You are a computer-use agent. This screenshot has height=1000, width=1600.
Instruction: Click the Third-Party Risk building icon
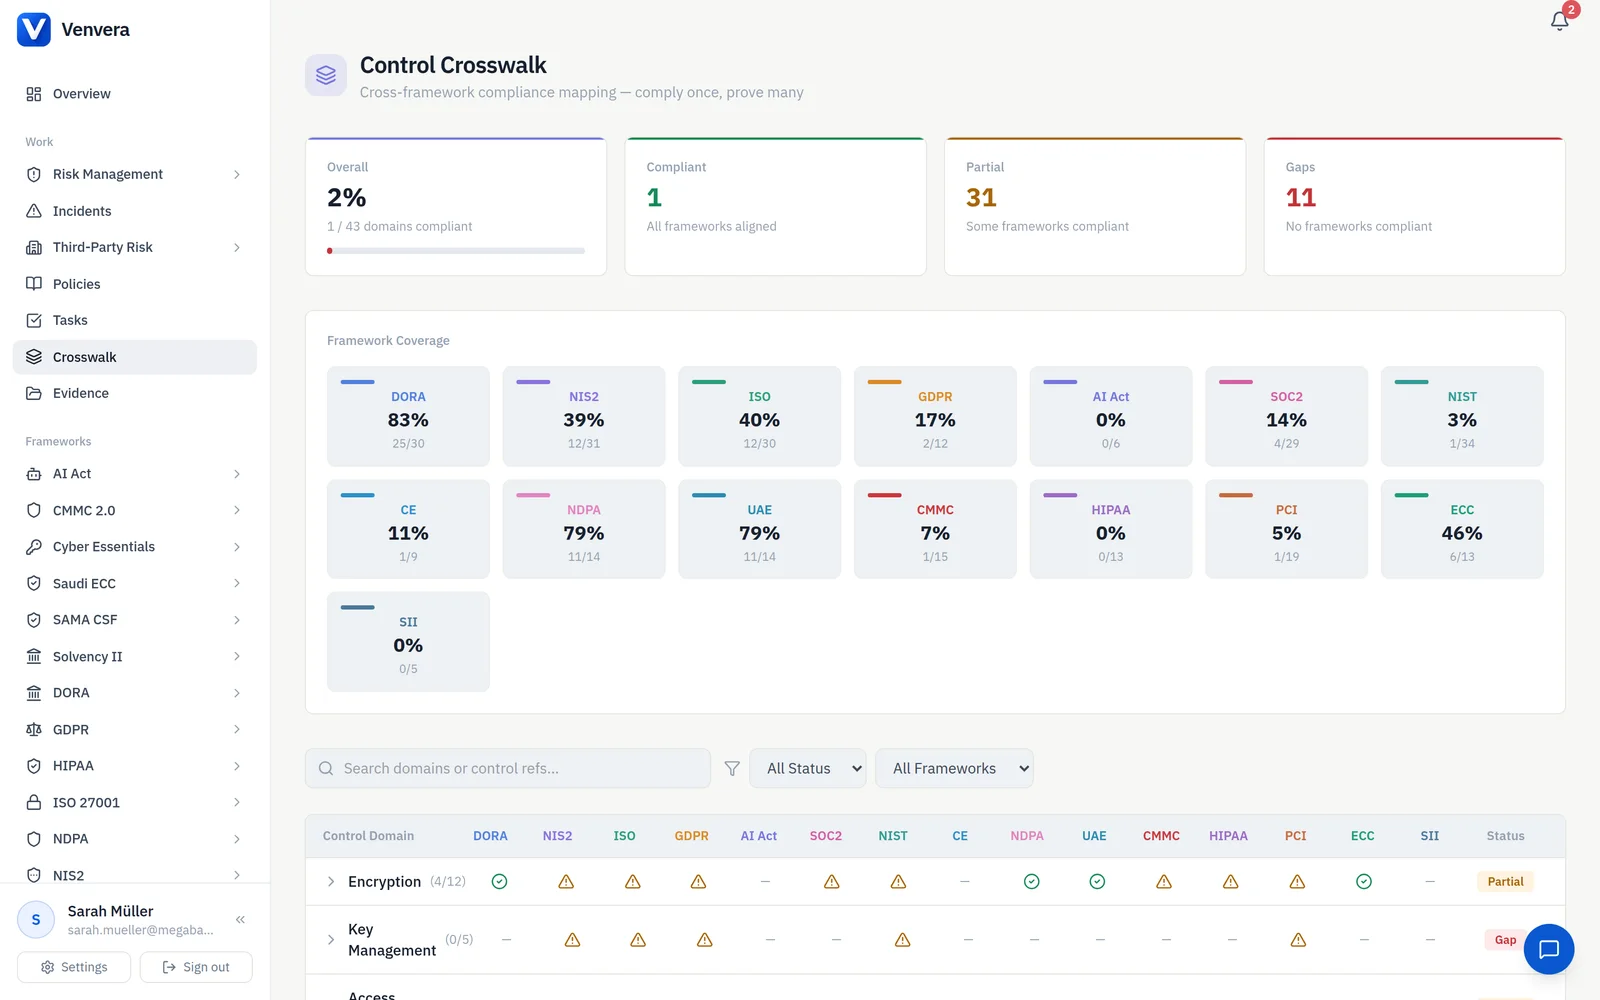pyautogui.click(x=34, y=247)
